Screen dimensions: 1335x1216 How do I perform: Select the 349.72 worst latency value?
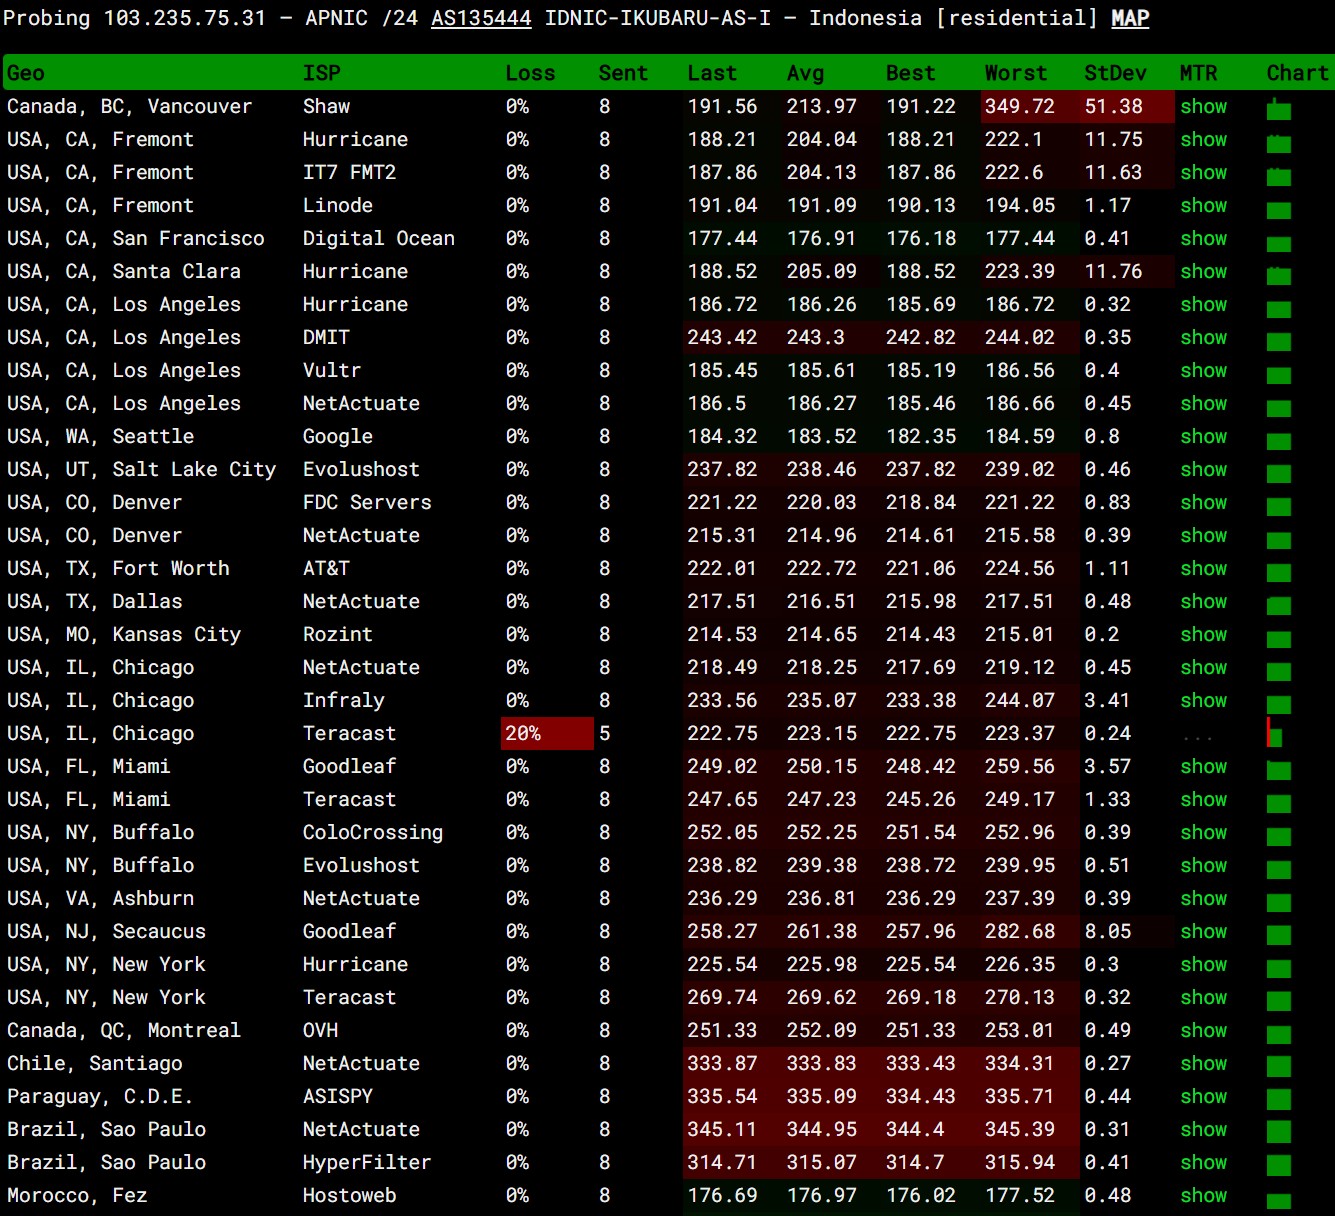click(1019, 106)
